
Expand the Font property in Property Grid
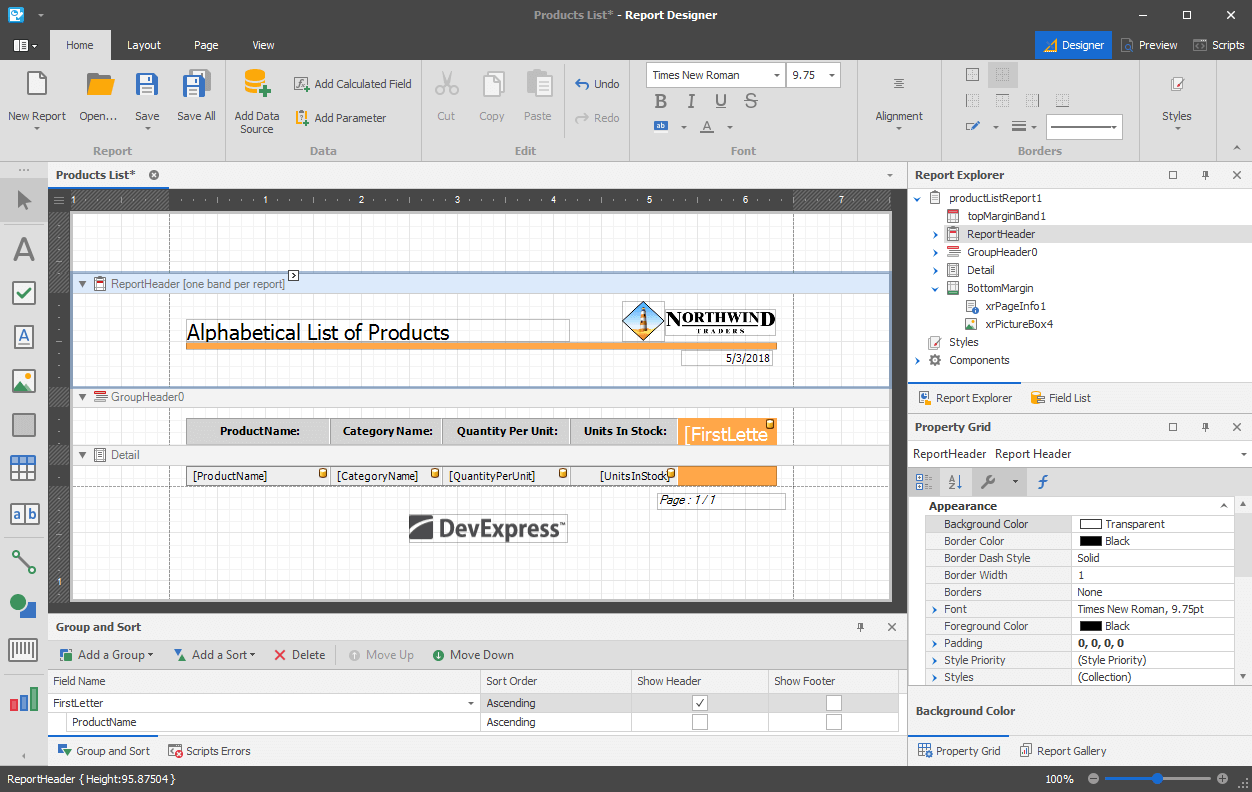pyautogui.click(x=934, y=609)
